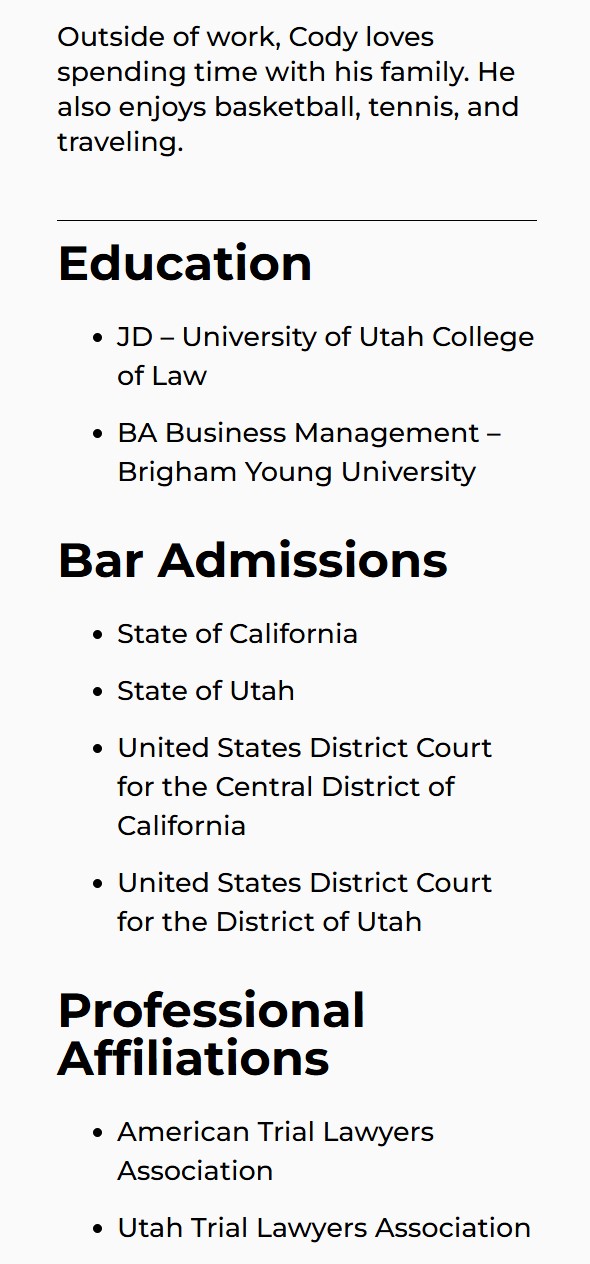Viewport: 590px width, 1264px height.
Task: Click the word 'traveling' in intro text
Action: 120,142
